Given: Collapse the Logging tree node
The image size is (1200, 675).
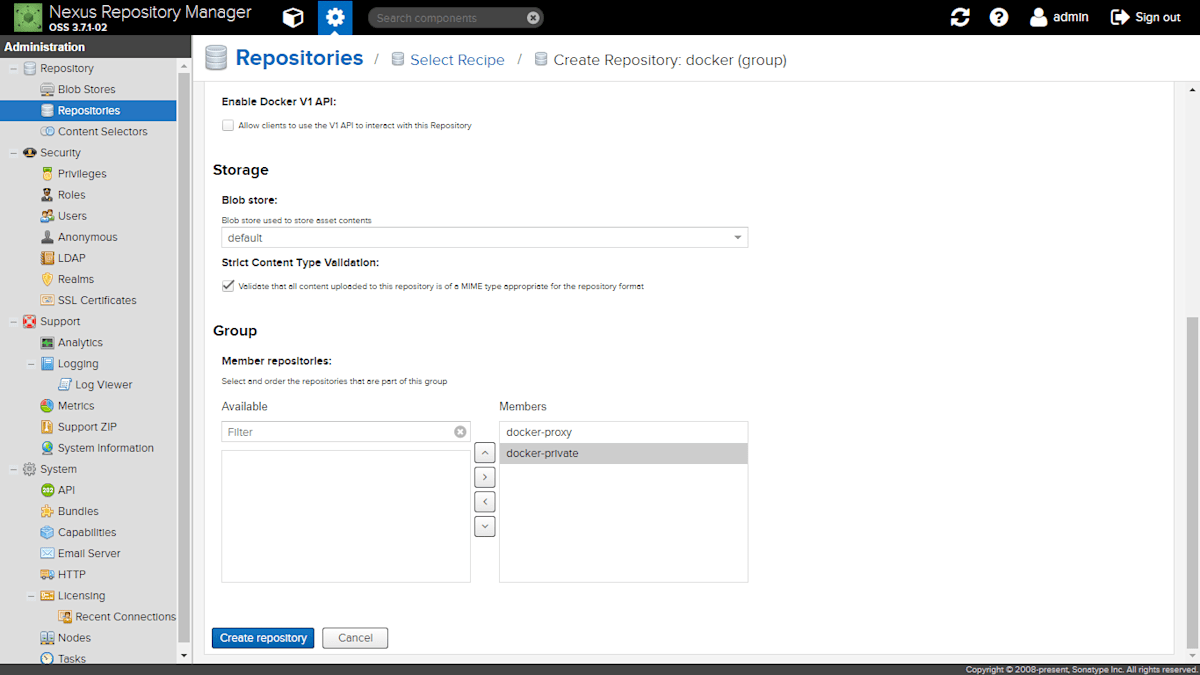Looking at the screenshot, I should pos(31,363).
